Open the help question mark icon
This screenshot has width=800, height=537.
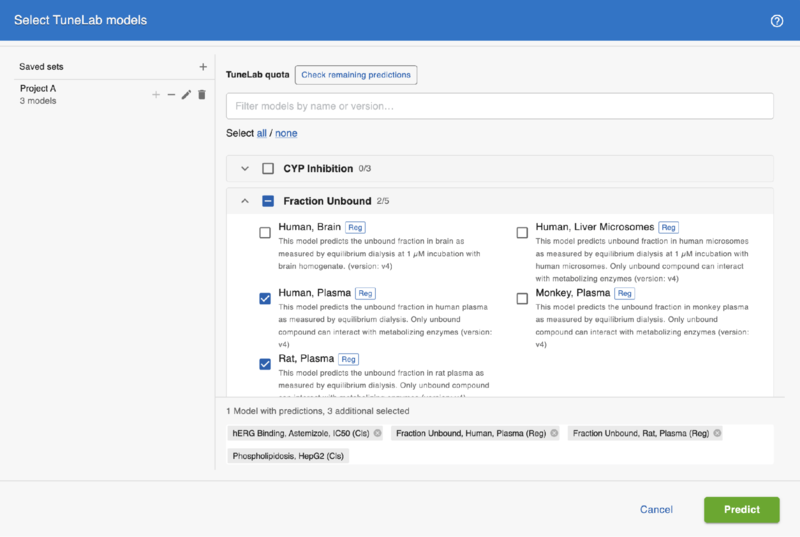coord(777,21)
